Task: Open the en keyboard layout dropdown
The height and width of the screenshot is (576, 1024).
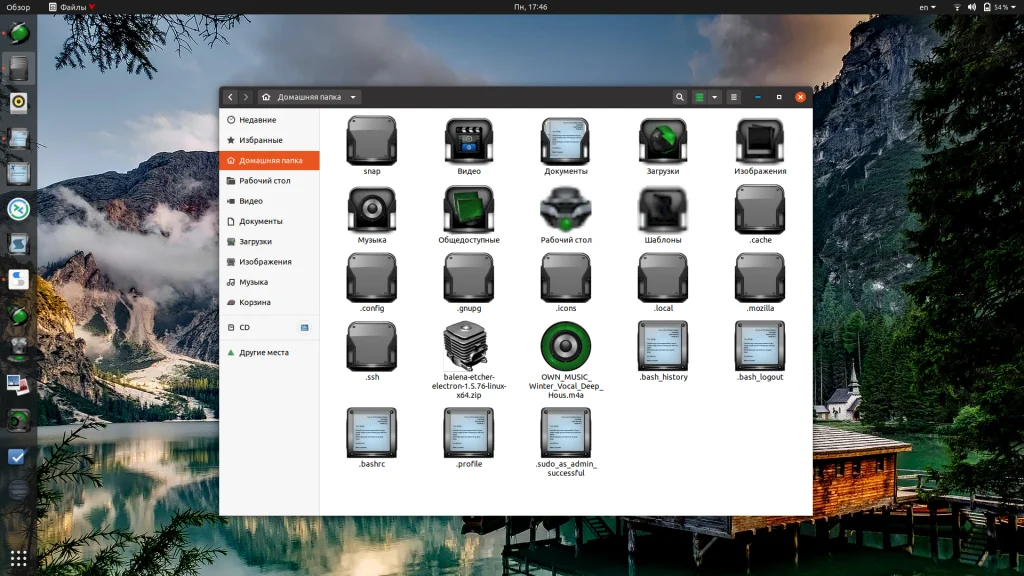Action: (928, 7)
